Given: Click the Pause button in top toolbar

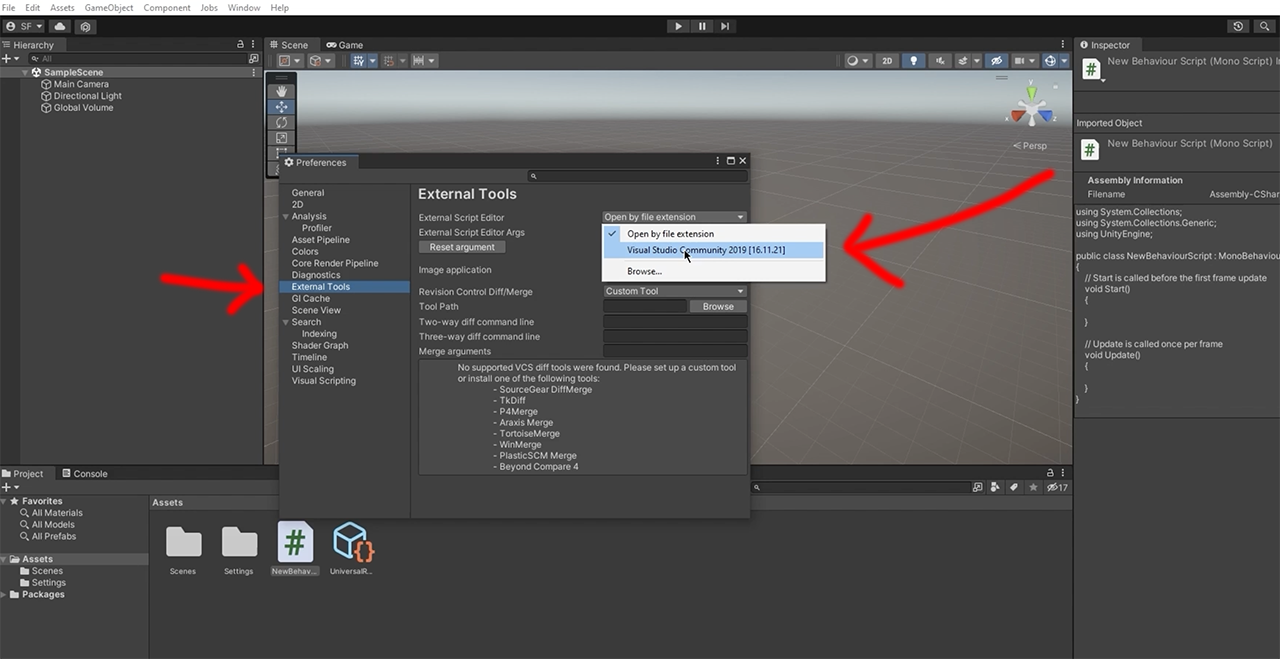Looking at the screenshot, I should click(x=702, y=26).
